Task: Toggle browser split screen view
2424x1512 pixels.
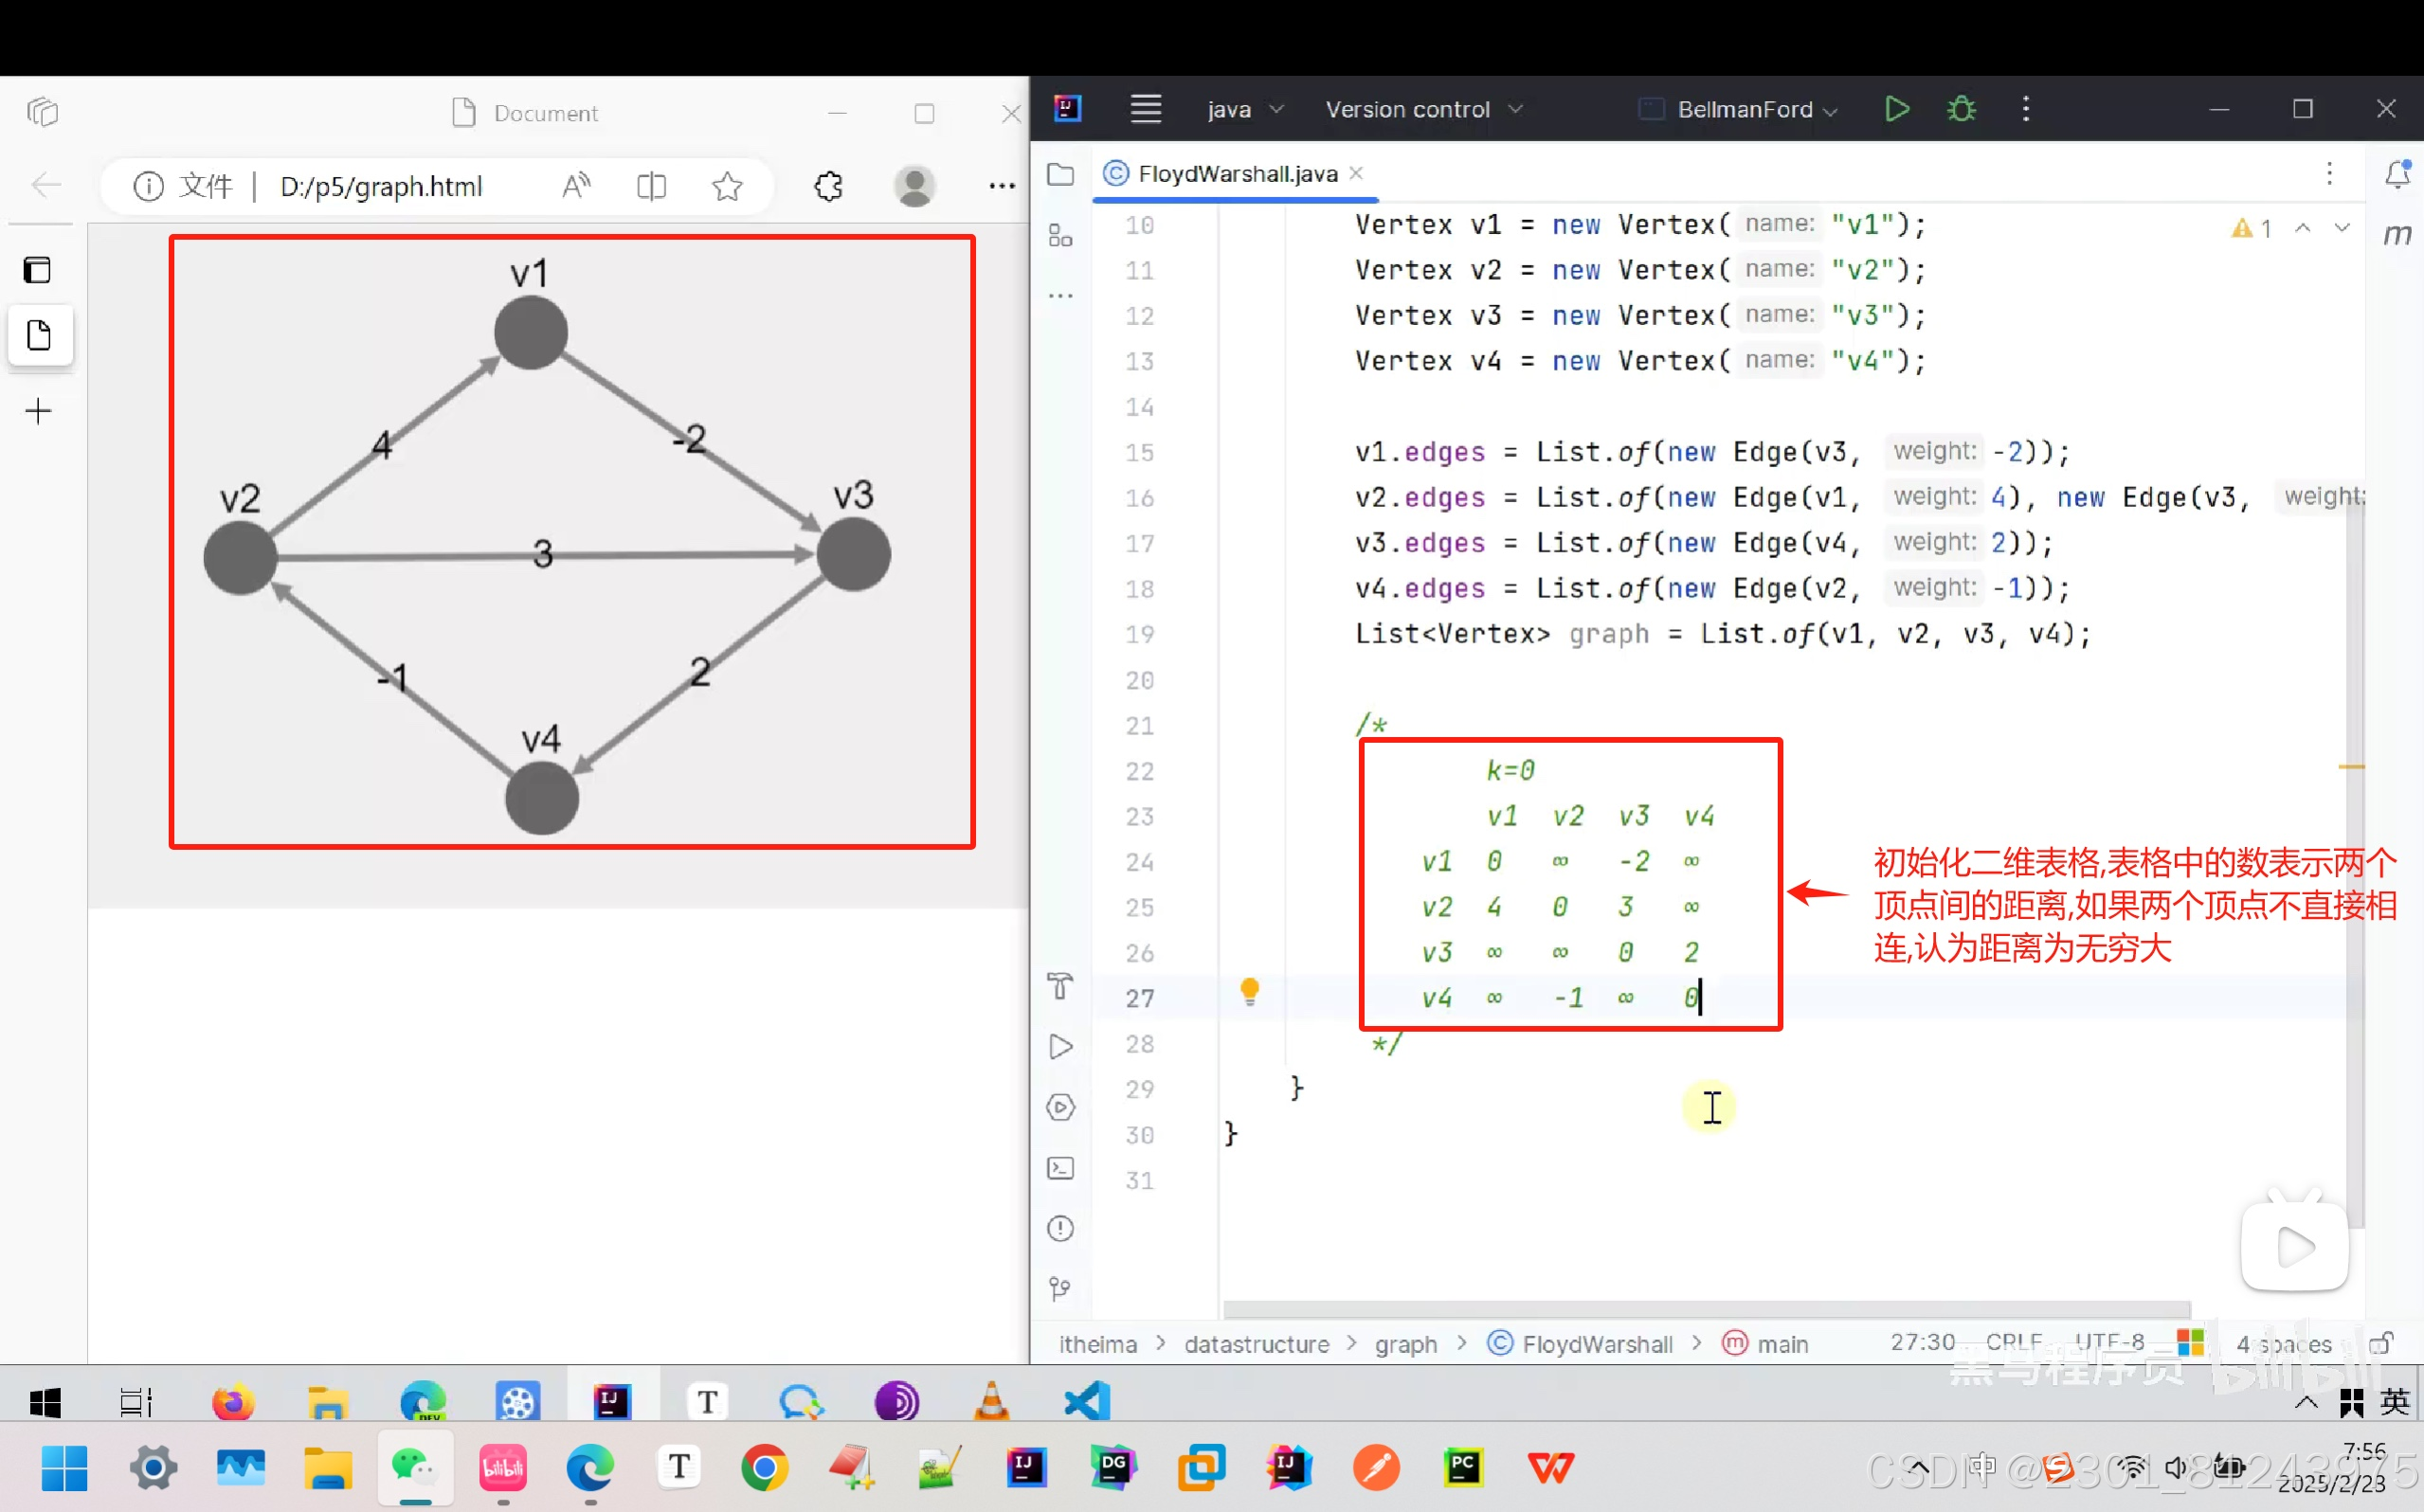Action: 651,186
